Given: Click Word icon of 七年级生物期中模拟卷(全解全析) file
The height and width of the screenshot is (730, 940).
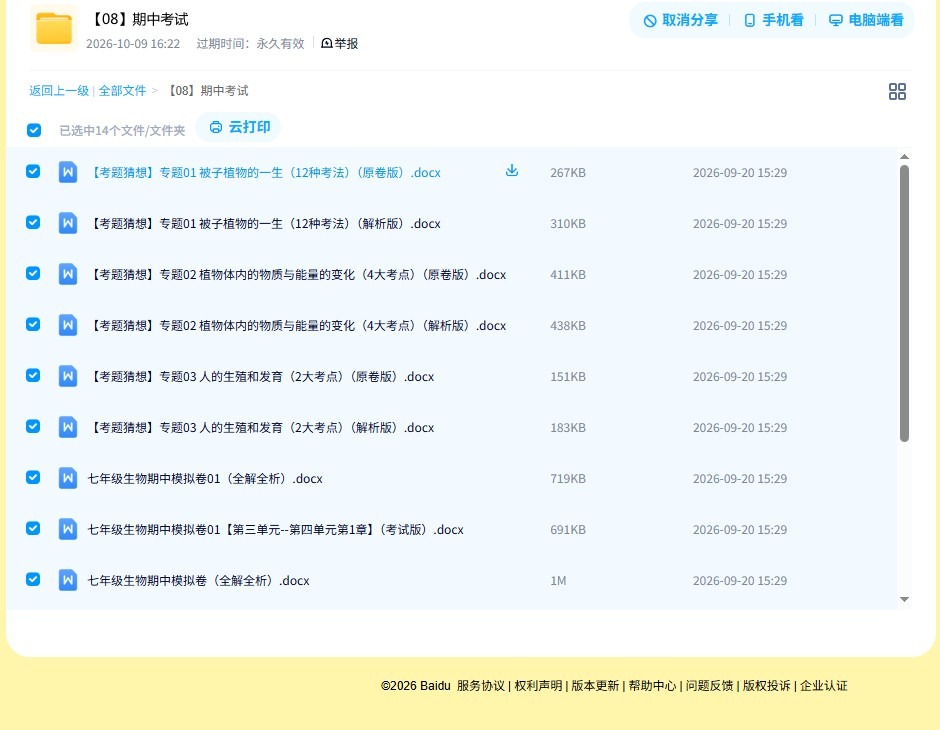Looking at the screenshot, I should coord(68,580).
